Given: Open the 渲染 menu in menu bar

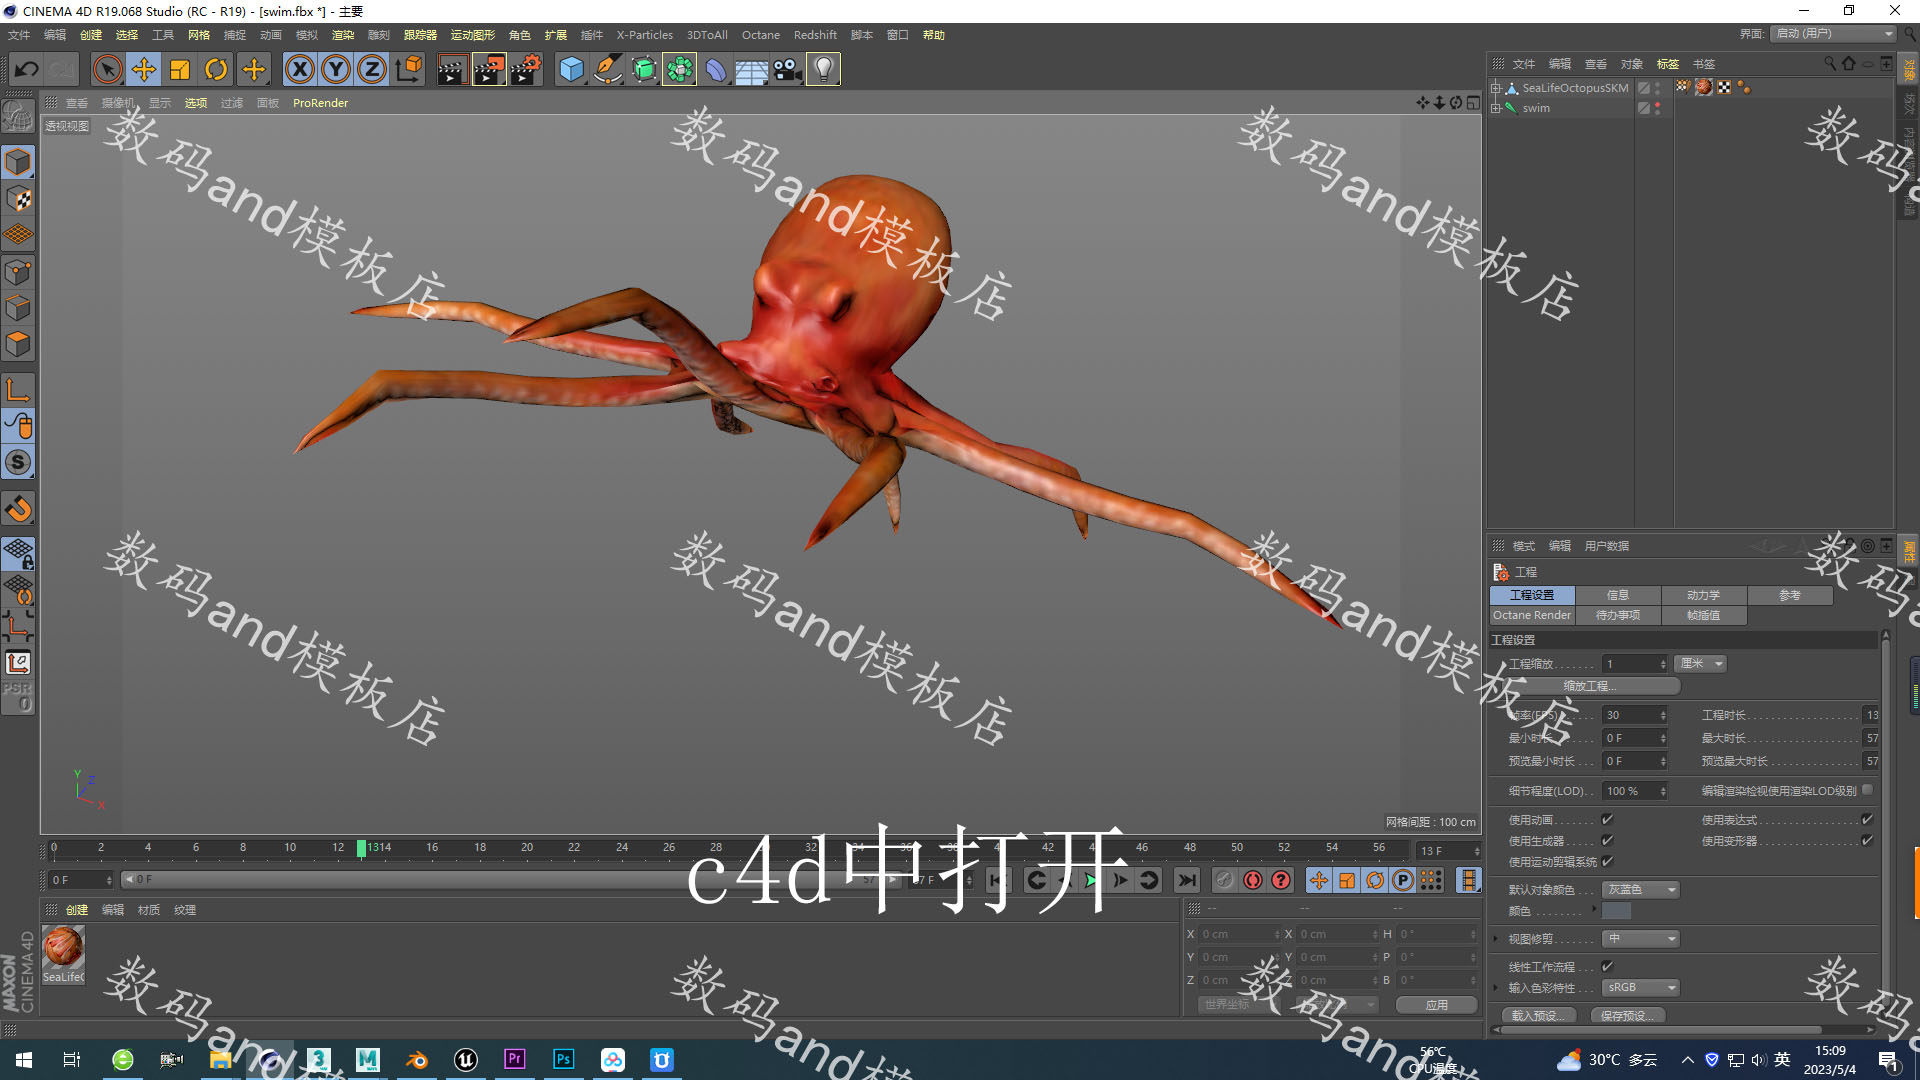Looking at the screenshot, I should click(343, 35).
